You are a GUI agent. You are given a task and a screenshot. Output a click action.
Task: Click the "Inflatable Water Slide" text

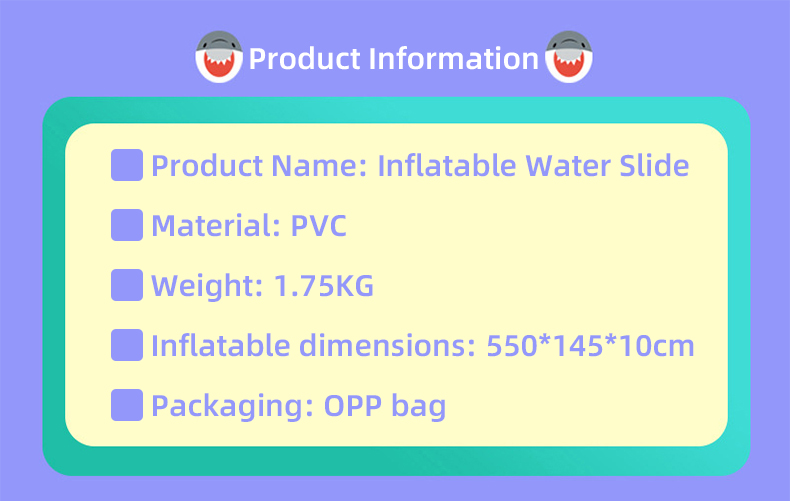coord(533,165)
